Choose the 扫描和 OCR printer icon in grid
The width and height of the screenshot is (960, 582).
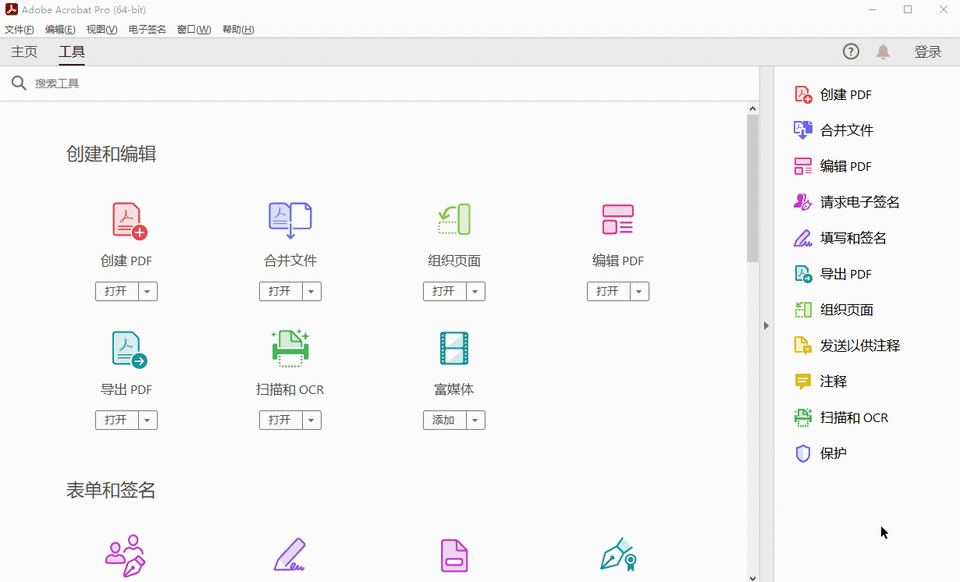pyautogui.click(x=290, y=348)
